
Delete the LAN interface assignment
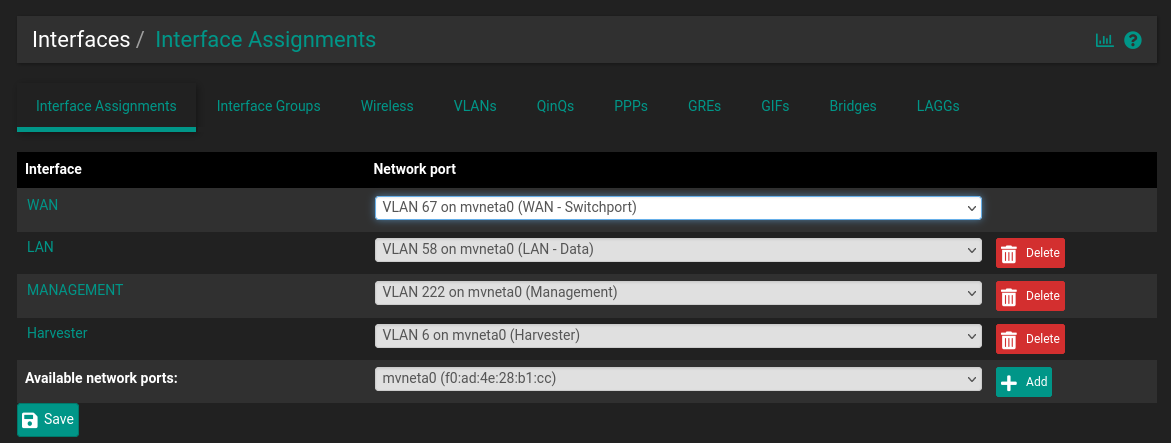pyautogui.click(x=1030, y=253)
